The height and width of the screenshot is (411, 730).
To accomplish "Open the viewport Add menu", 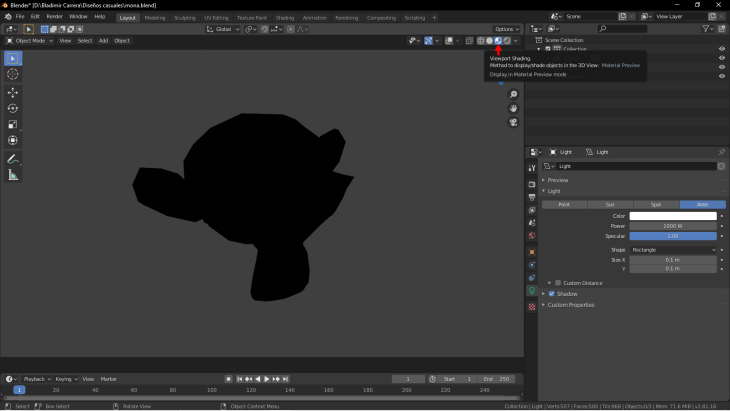I will [x=103, y=41].
